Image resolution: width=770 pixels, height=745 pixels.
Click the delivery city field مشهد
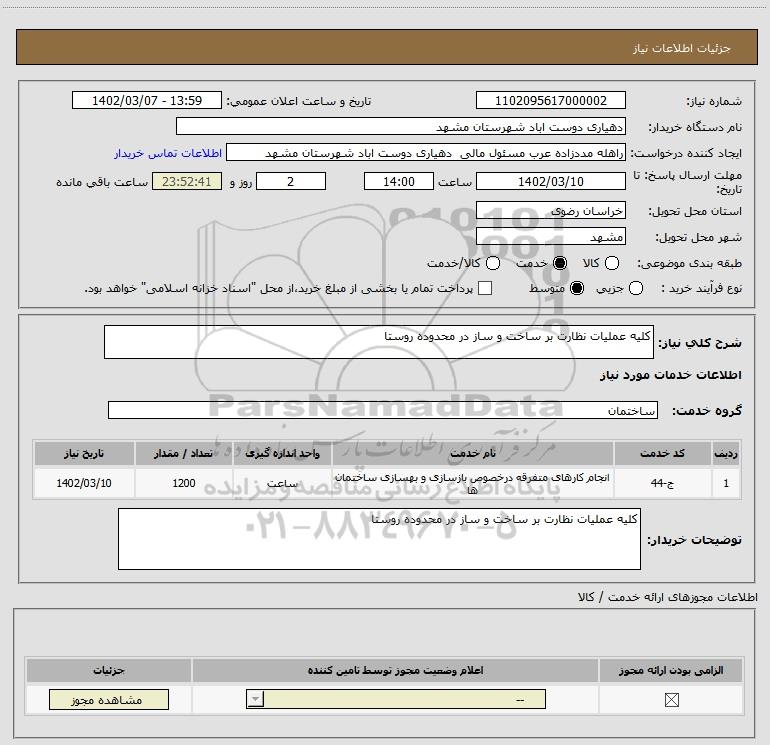pyautogui.click(x=550, y=236)
